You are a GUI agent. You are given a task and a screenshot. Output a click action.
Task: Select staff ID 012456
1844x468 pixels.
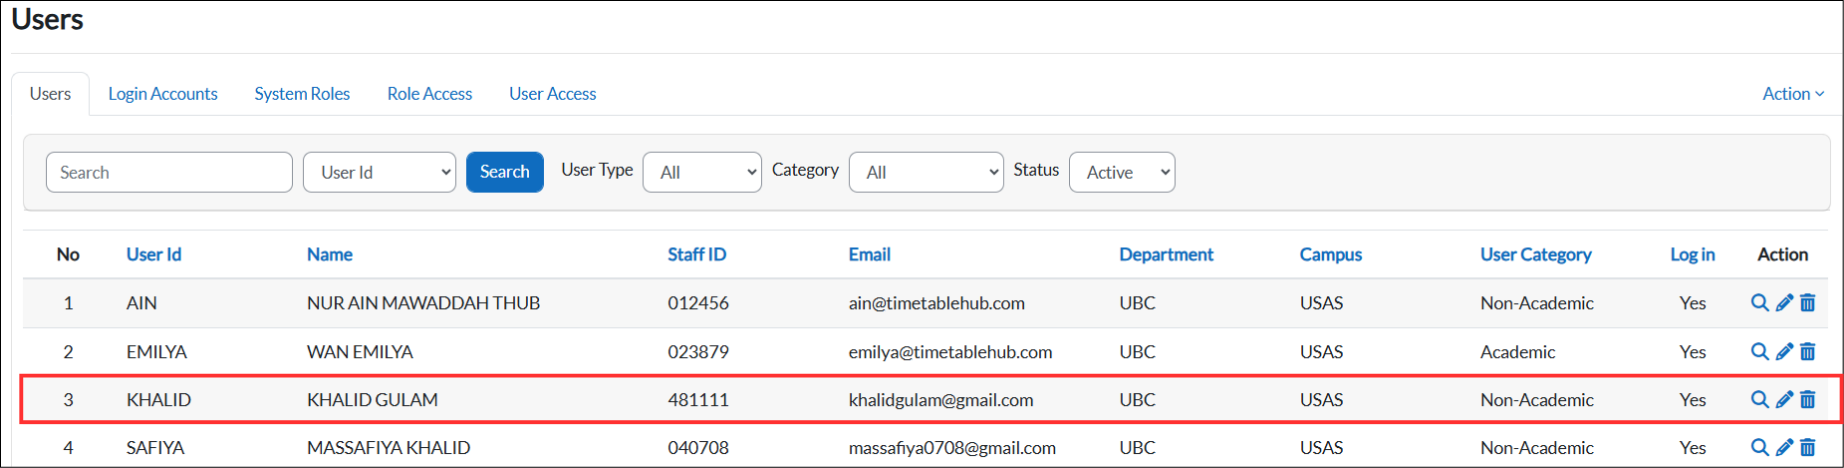698,303
